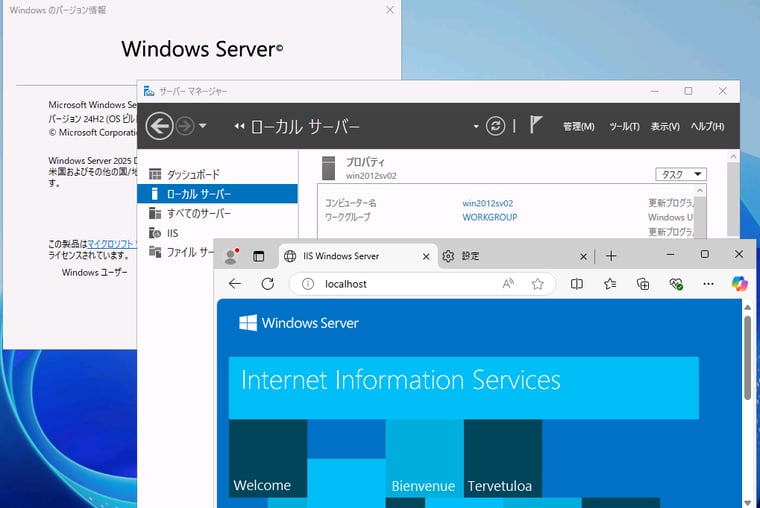Open the Edge profile icon
This screenshot has width=760, height=508.
231,256
